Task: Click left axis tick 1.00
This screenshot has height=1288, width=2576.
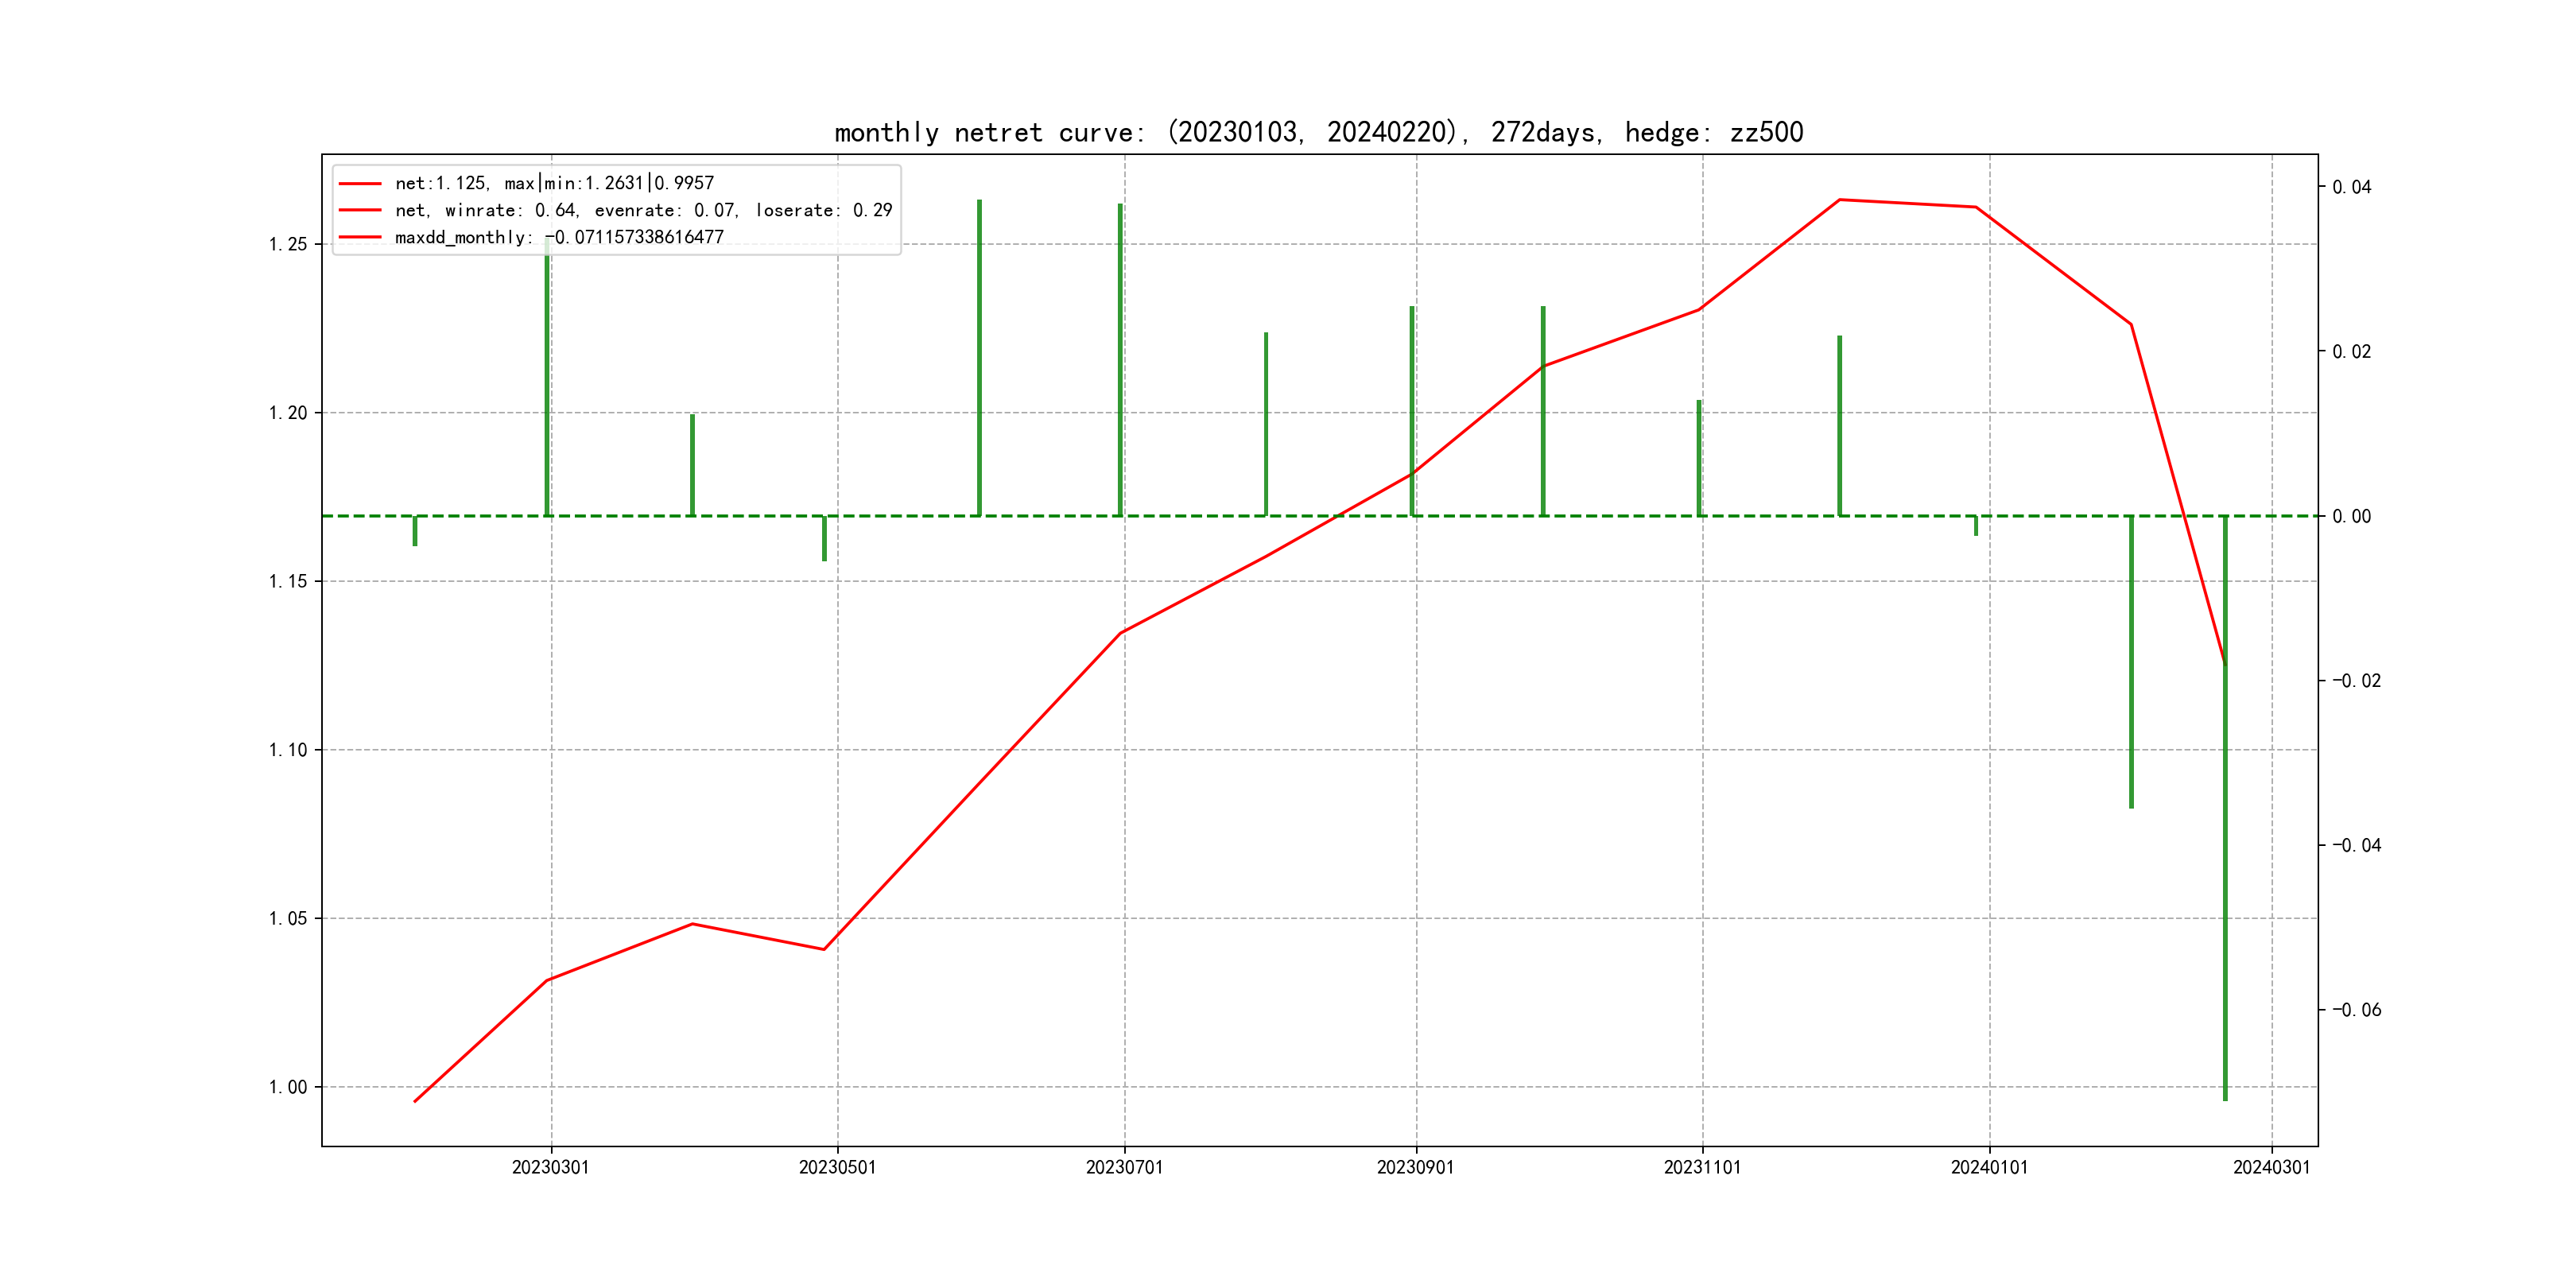Action: (288, 1087)
